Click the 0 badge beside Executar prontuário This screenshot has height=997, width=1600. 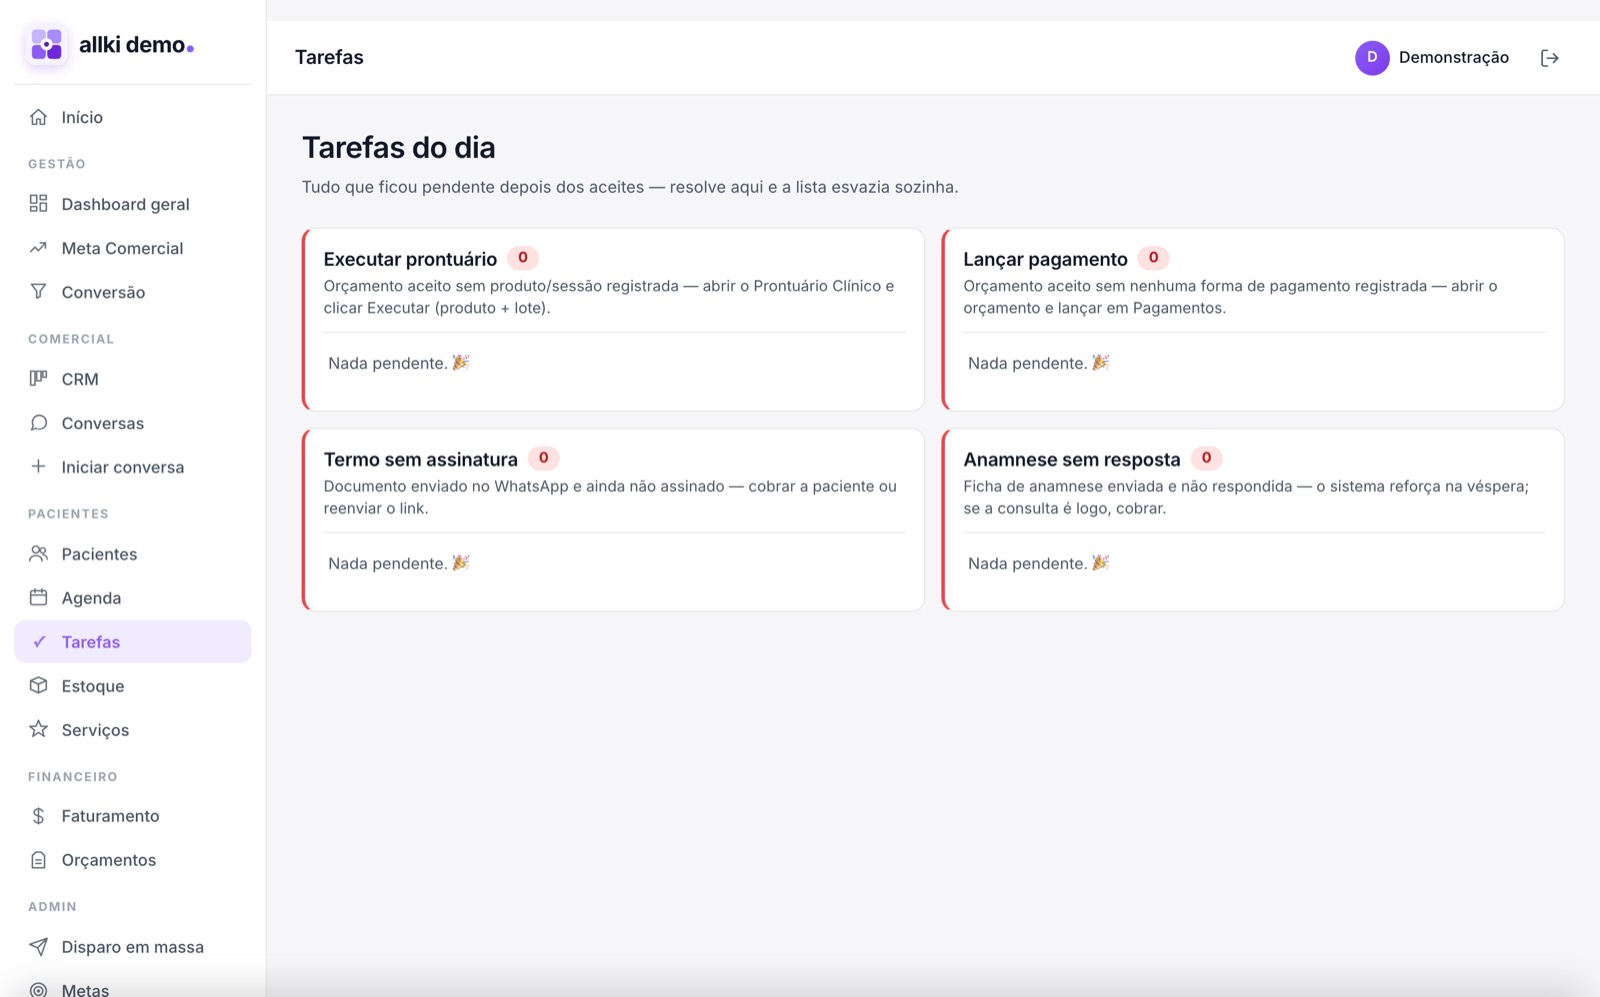click(x=523, y=258)
